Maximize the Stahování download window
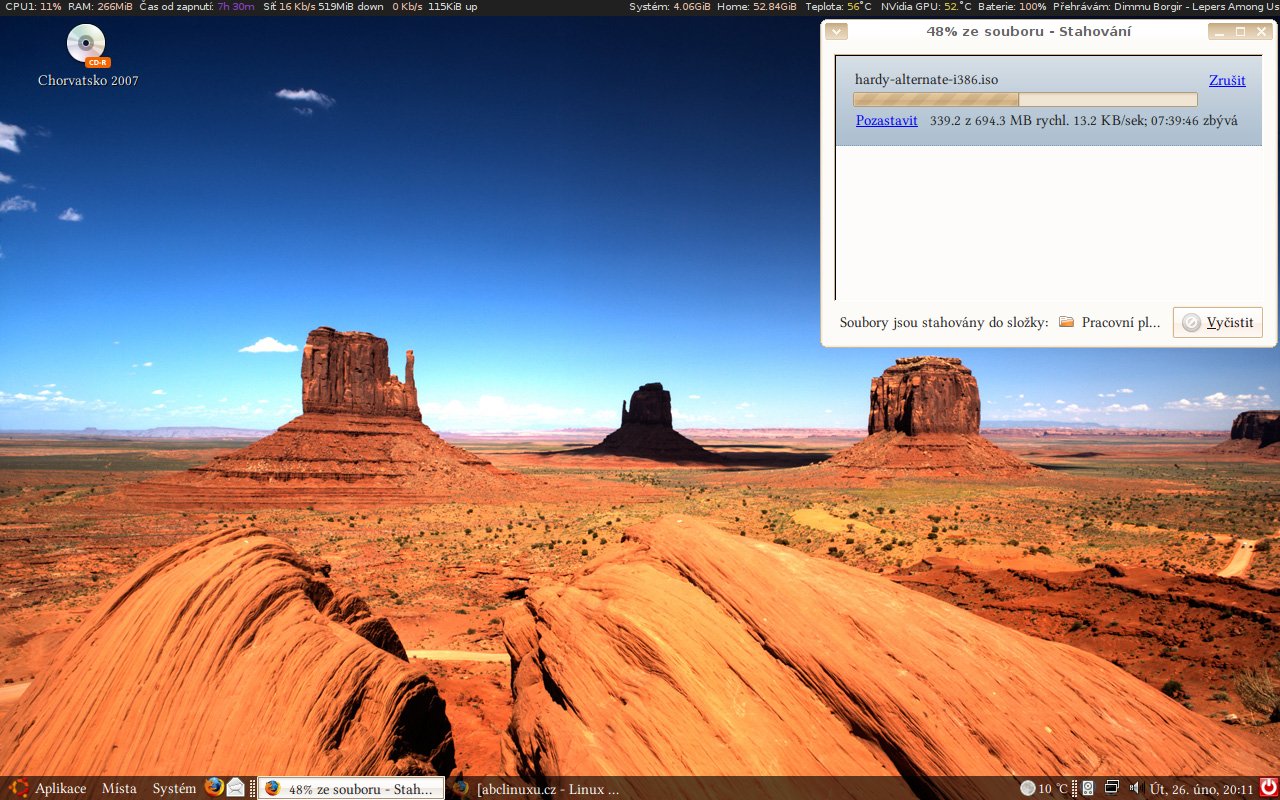This screenshot has width=1280, height=800. 1241,32
